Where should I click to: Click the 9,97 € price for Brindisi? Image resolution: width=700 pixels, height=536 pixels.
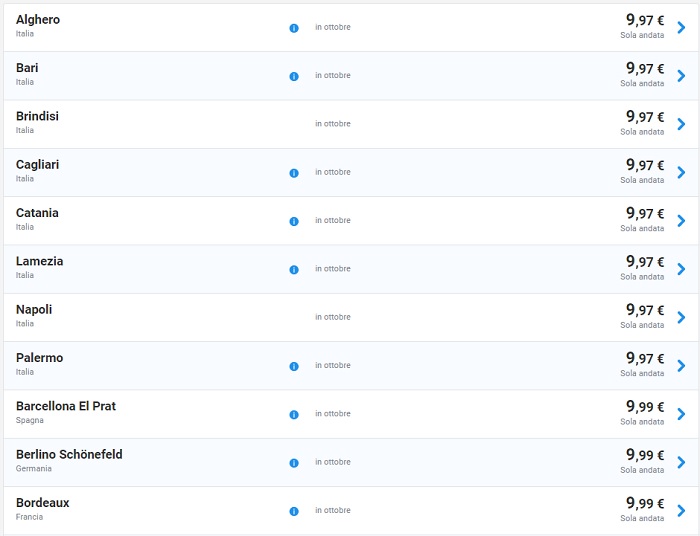(645, 116)
